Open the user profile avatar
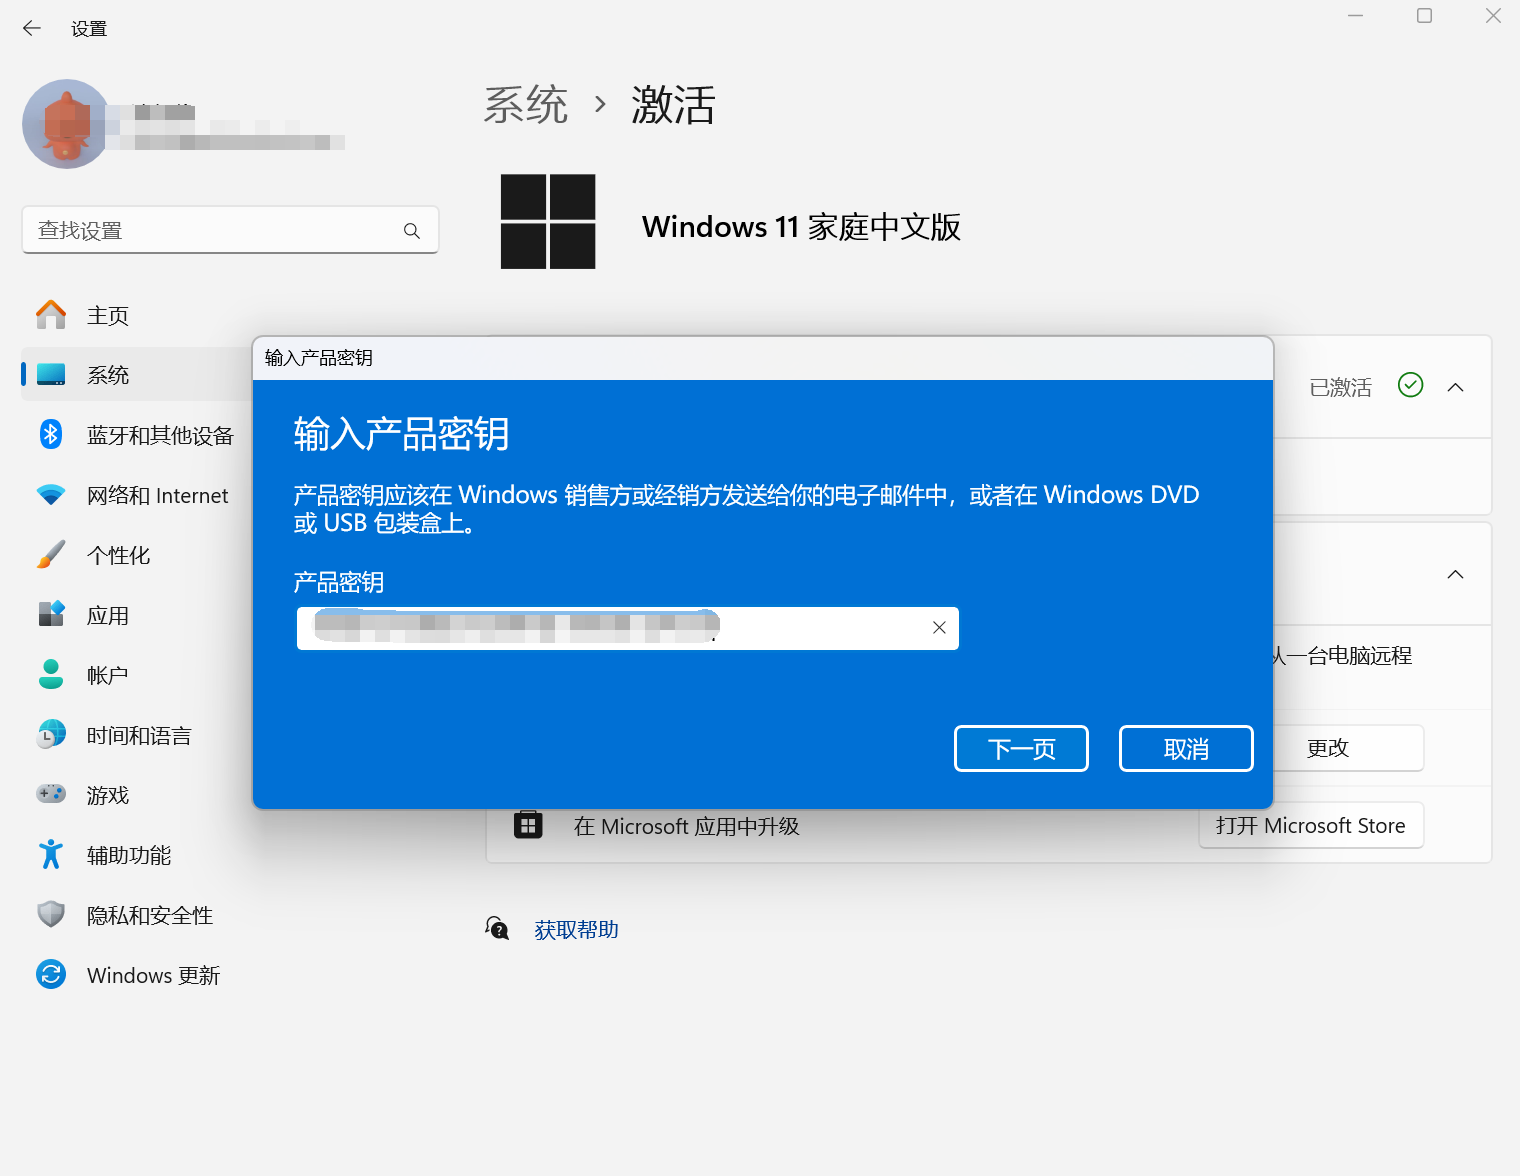Image resolution: width=1520 pixels, height=1176 pixels. click(67, 124)
